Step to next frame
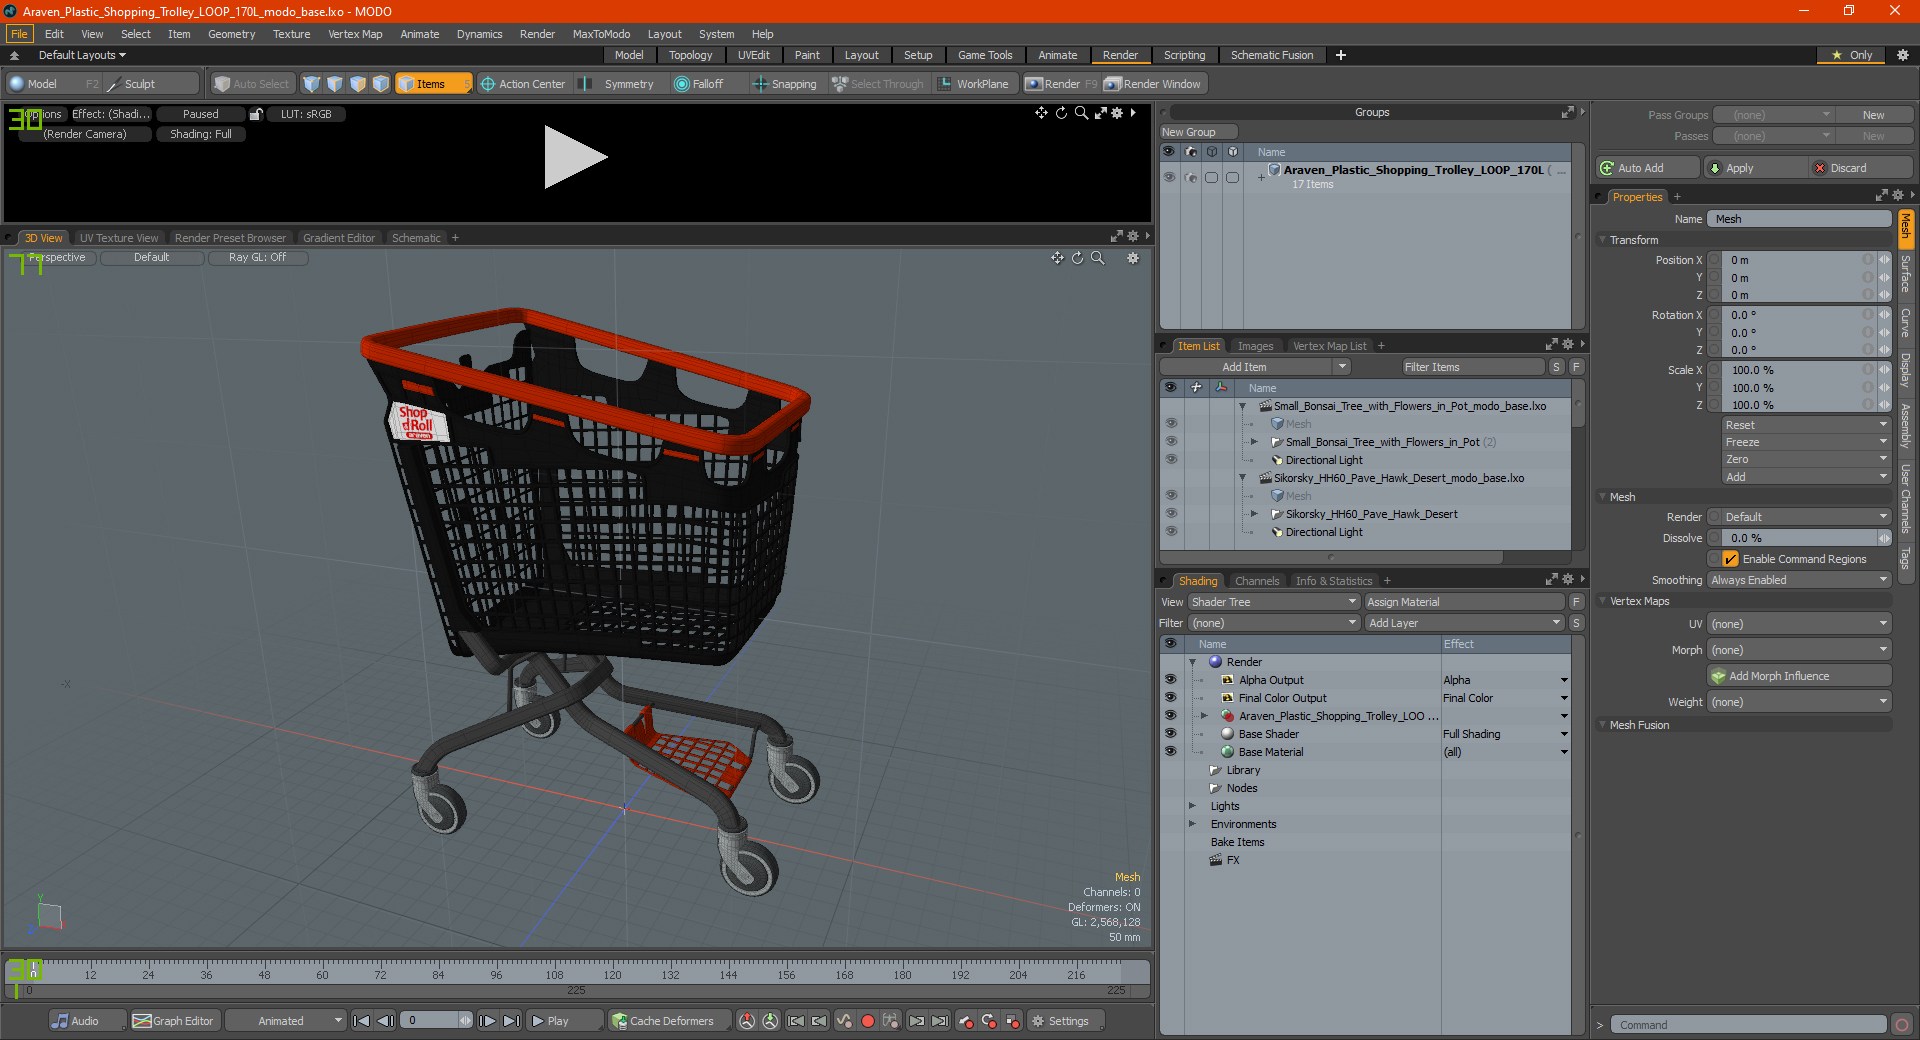This screenshot has height=1040, width=1920. click(487, 1021)
